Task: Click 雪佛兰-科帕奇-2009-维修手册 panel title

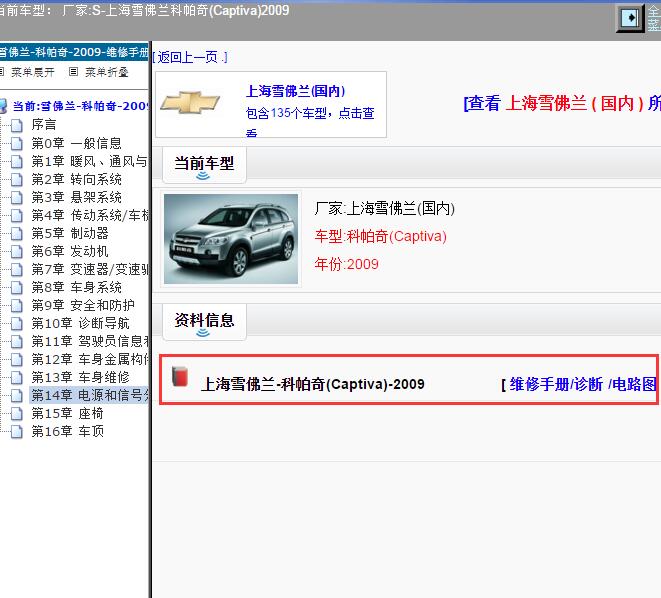Action: click(x=74, y=52)
